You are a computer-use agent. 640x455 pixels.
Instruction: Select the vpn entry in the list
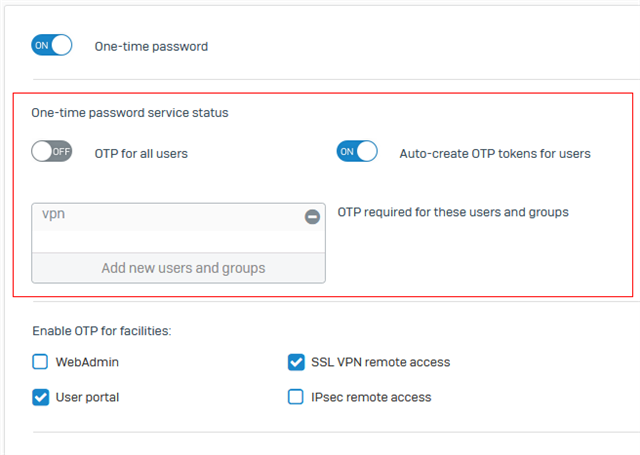tap(178, 217)
